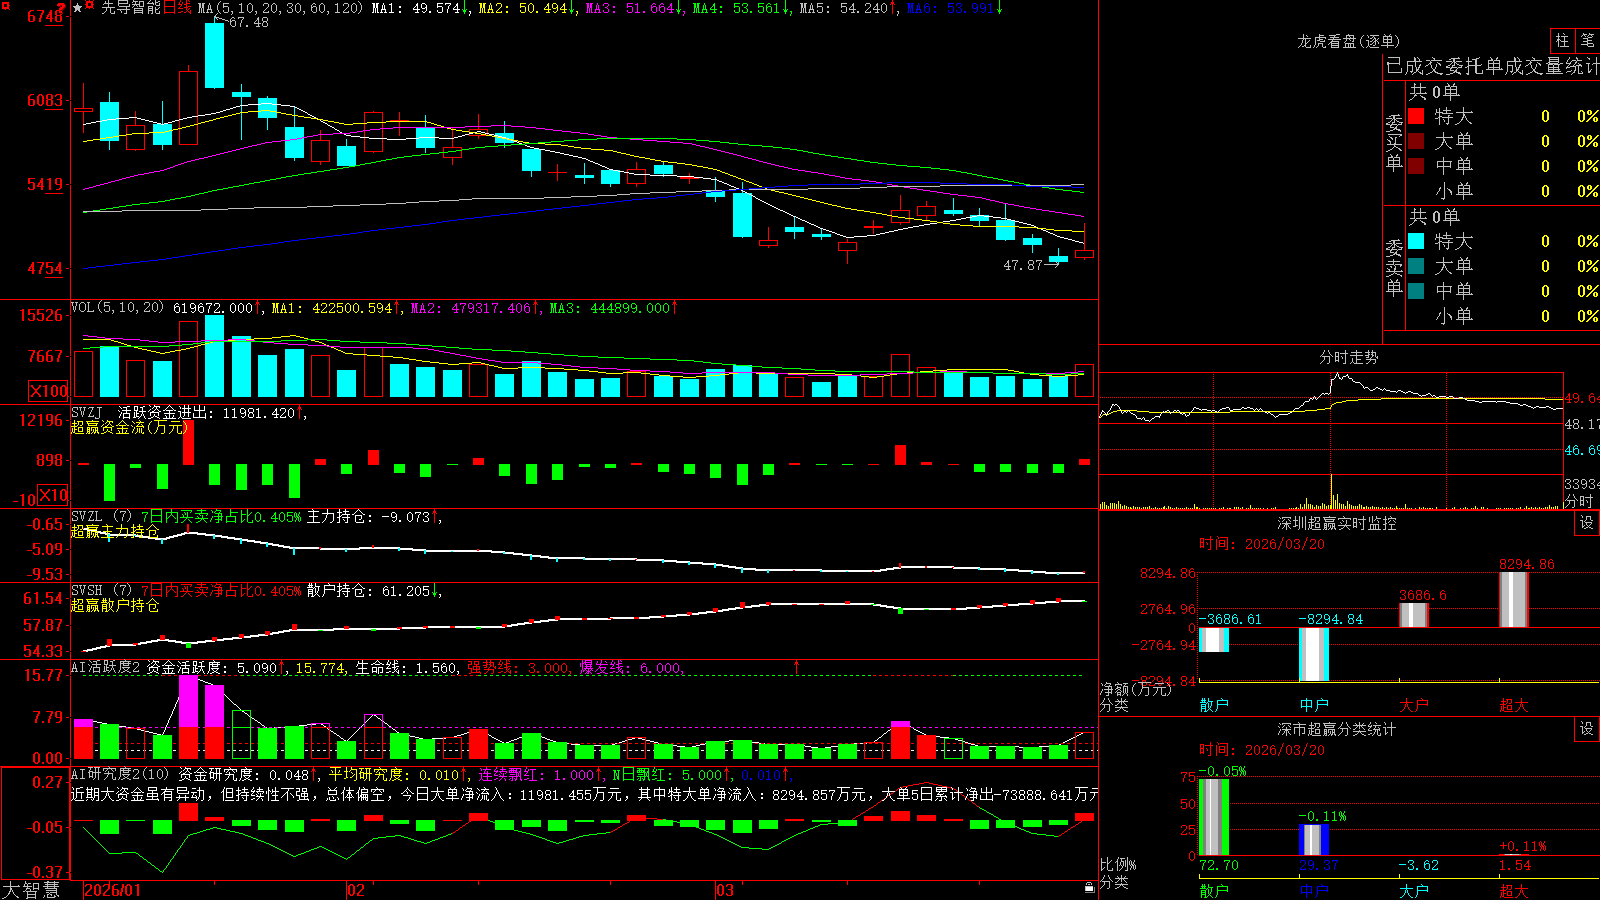Click the red gear icon beside 先导智能
This screenshot has height=900, width=1600.
(89, 5)
